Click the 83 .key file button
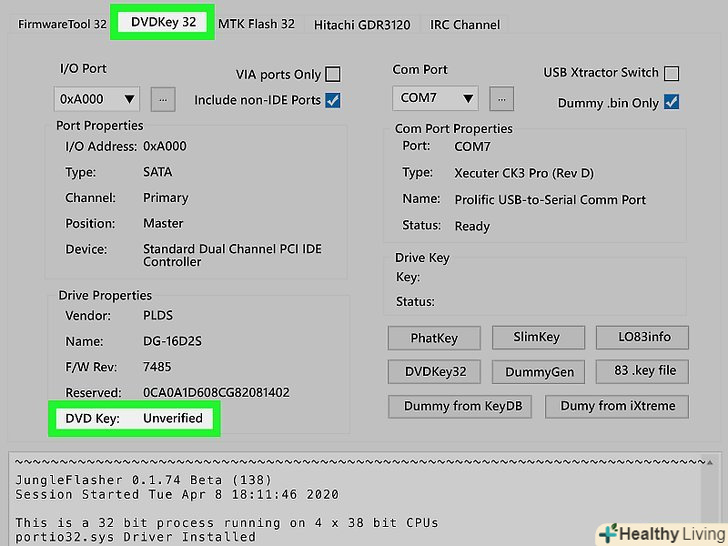The height and width of the screenshot is (546, 728). (x=642, y=371)
